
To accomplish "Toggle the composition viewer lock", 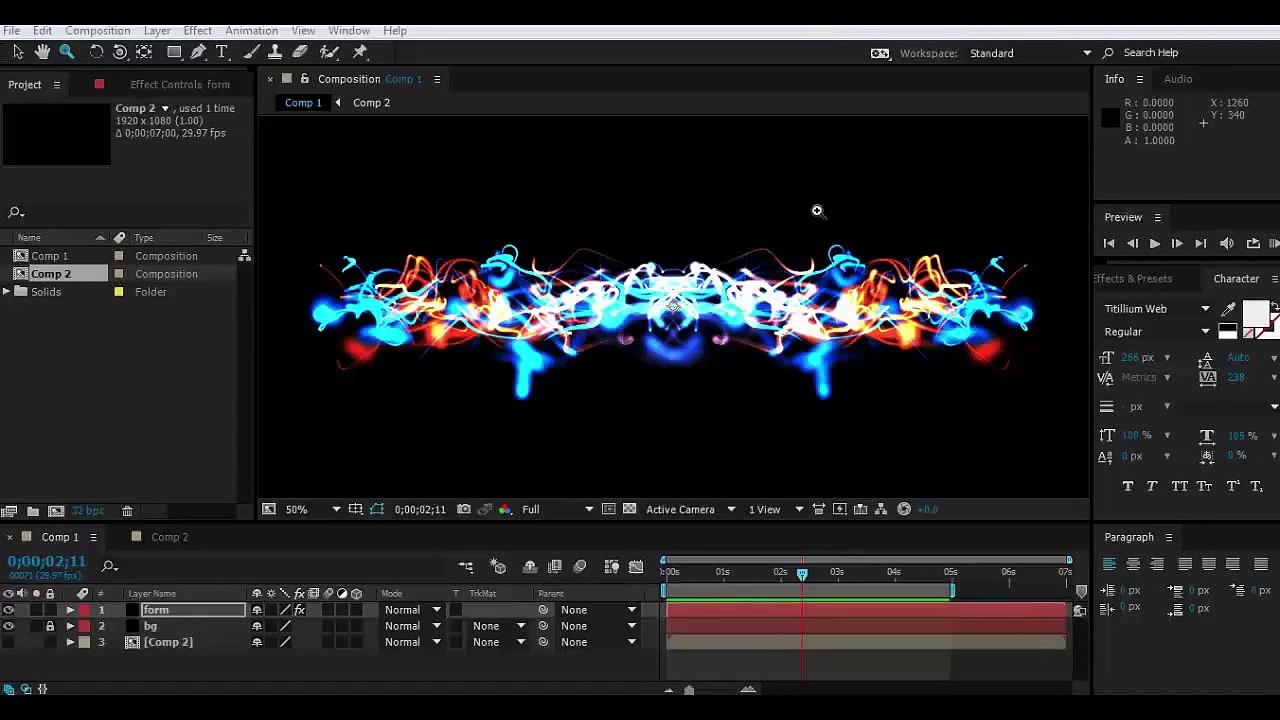I will 304,79.
